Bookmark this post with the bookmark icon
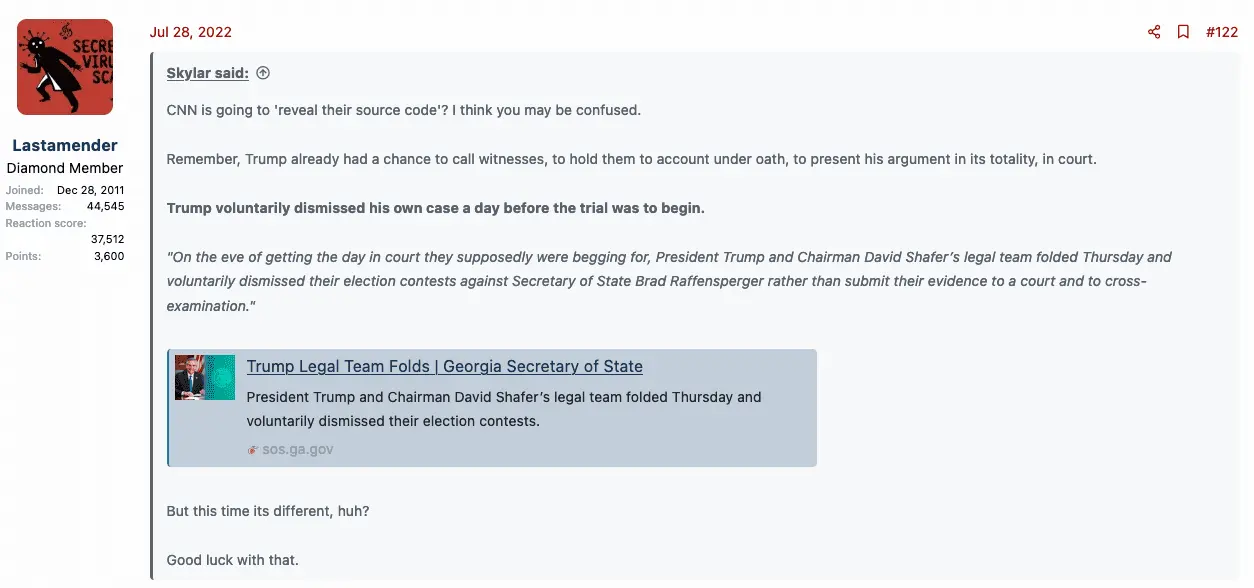 (1183, 32)
